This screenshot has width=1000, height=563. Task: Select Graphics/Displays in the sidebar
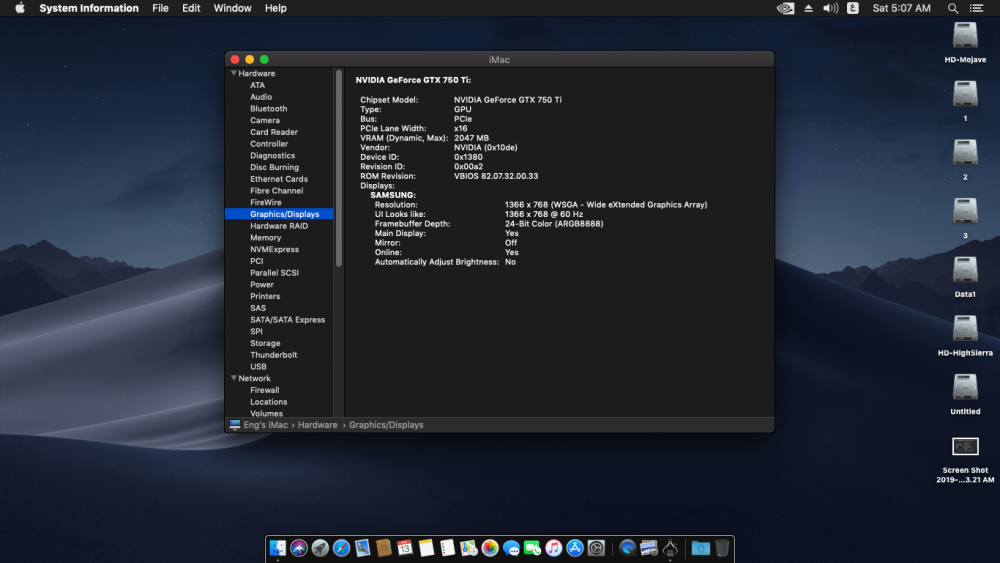(279, 214)
